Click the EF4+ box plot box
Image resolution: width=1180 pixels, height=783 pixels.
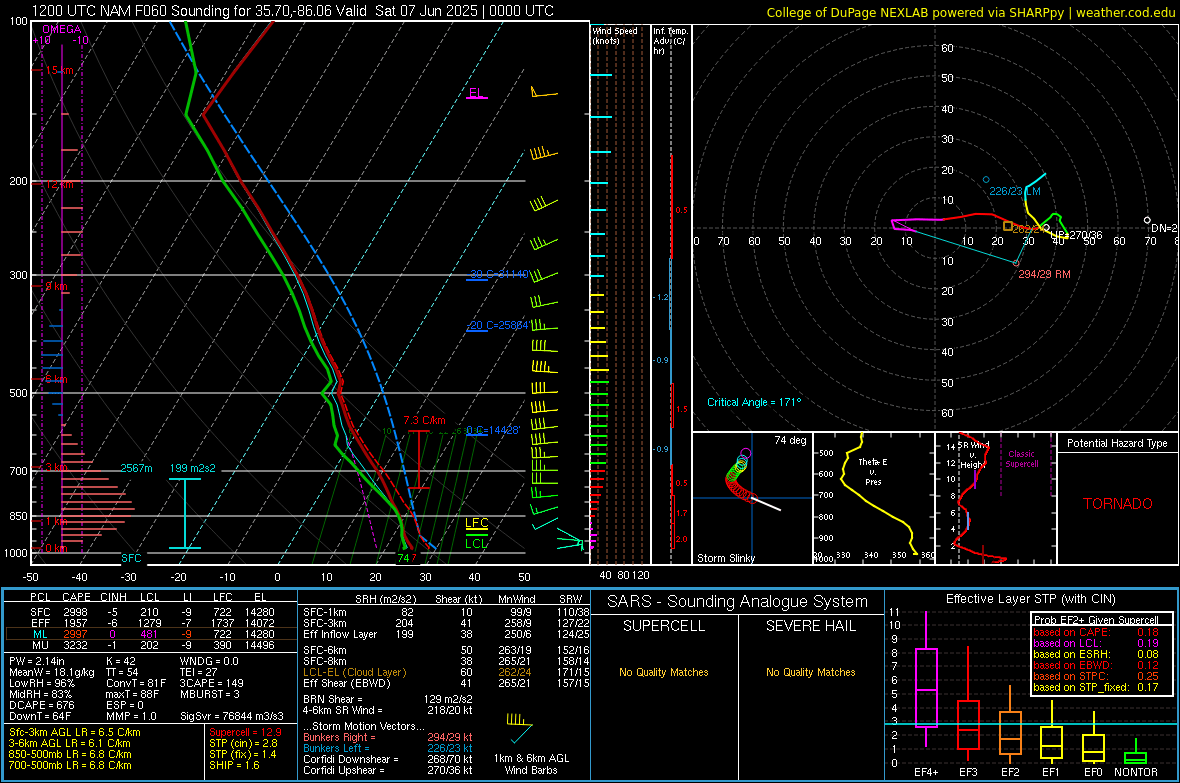[926, 687]
